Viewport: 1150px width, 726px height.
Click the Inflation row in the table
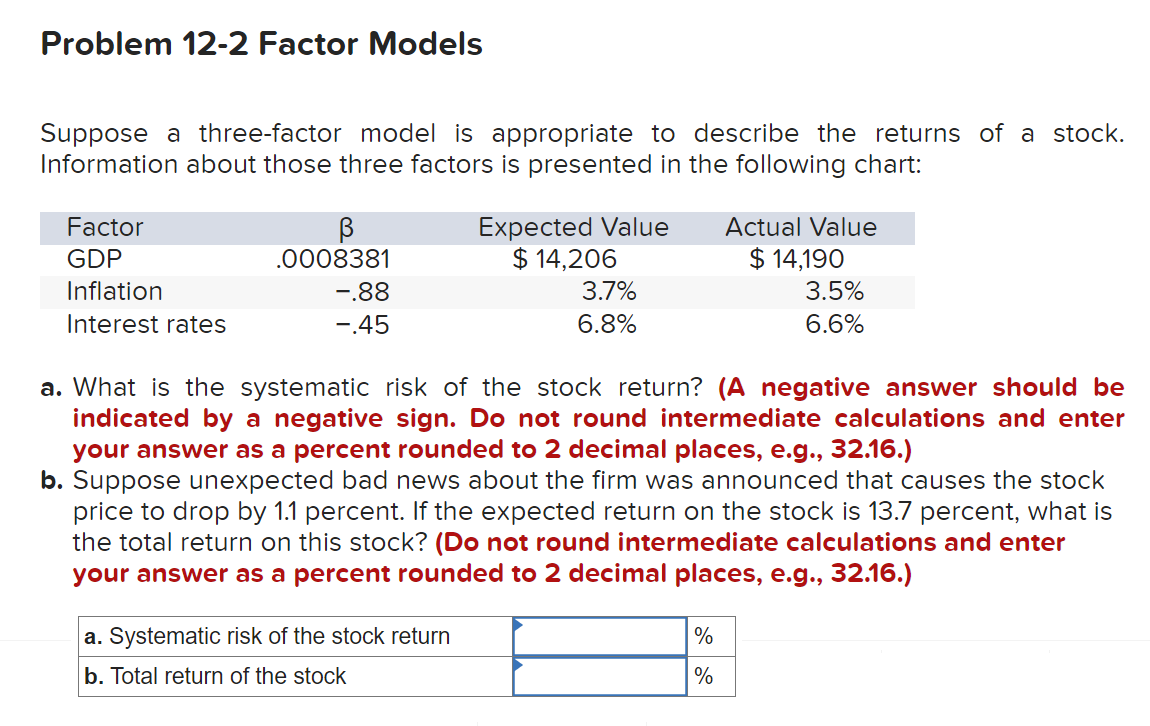click(114, 291)
